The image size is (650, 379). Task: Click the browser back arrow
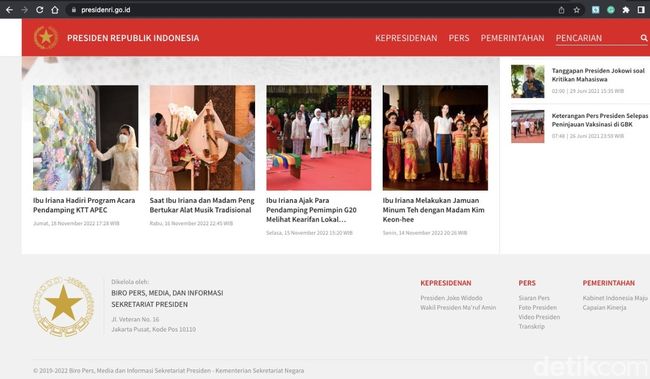pyautogui.click(x=9, y=10)
